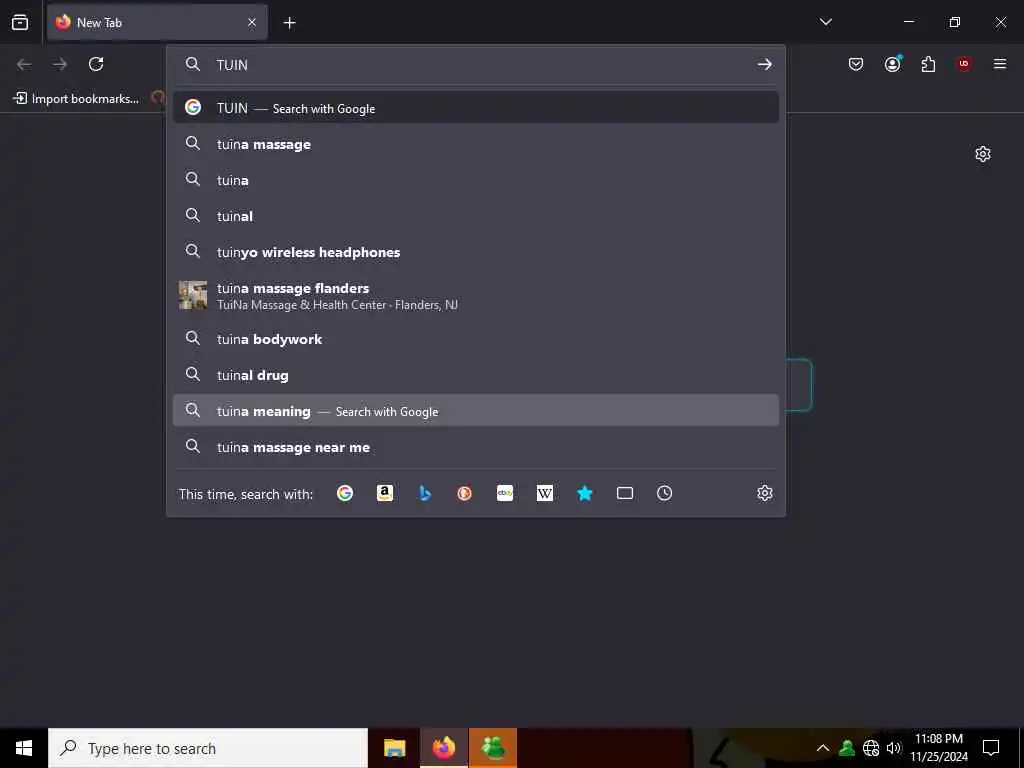Open a new tab with plus button
The height and width of the screenshot is (768, 1024).
coord(289,23)
